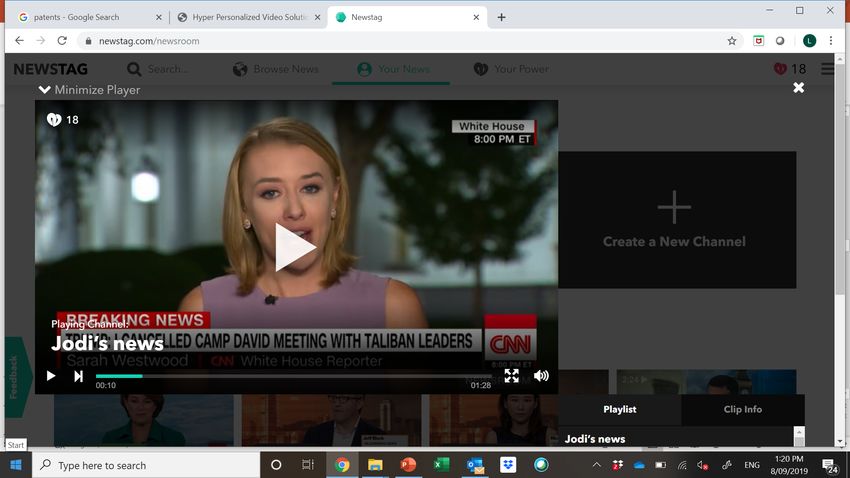850x478 pixels.
Task: Close the Newstag browser tab
Action: coord(476,17)
